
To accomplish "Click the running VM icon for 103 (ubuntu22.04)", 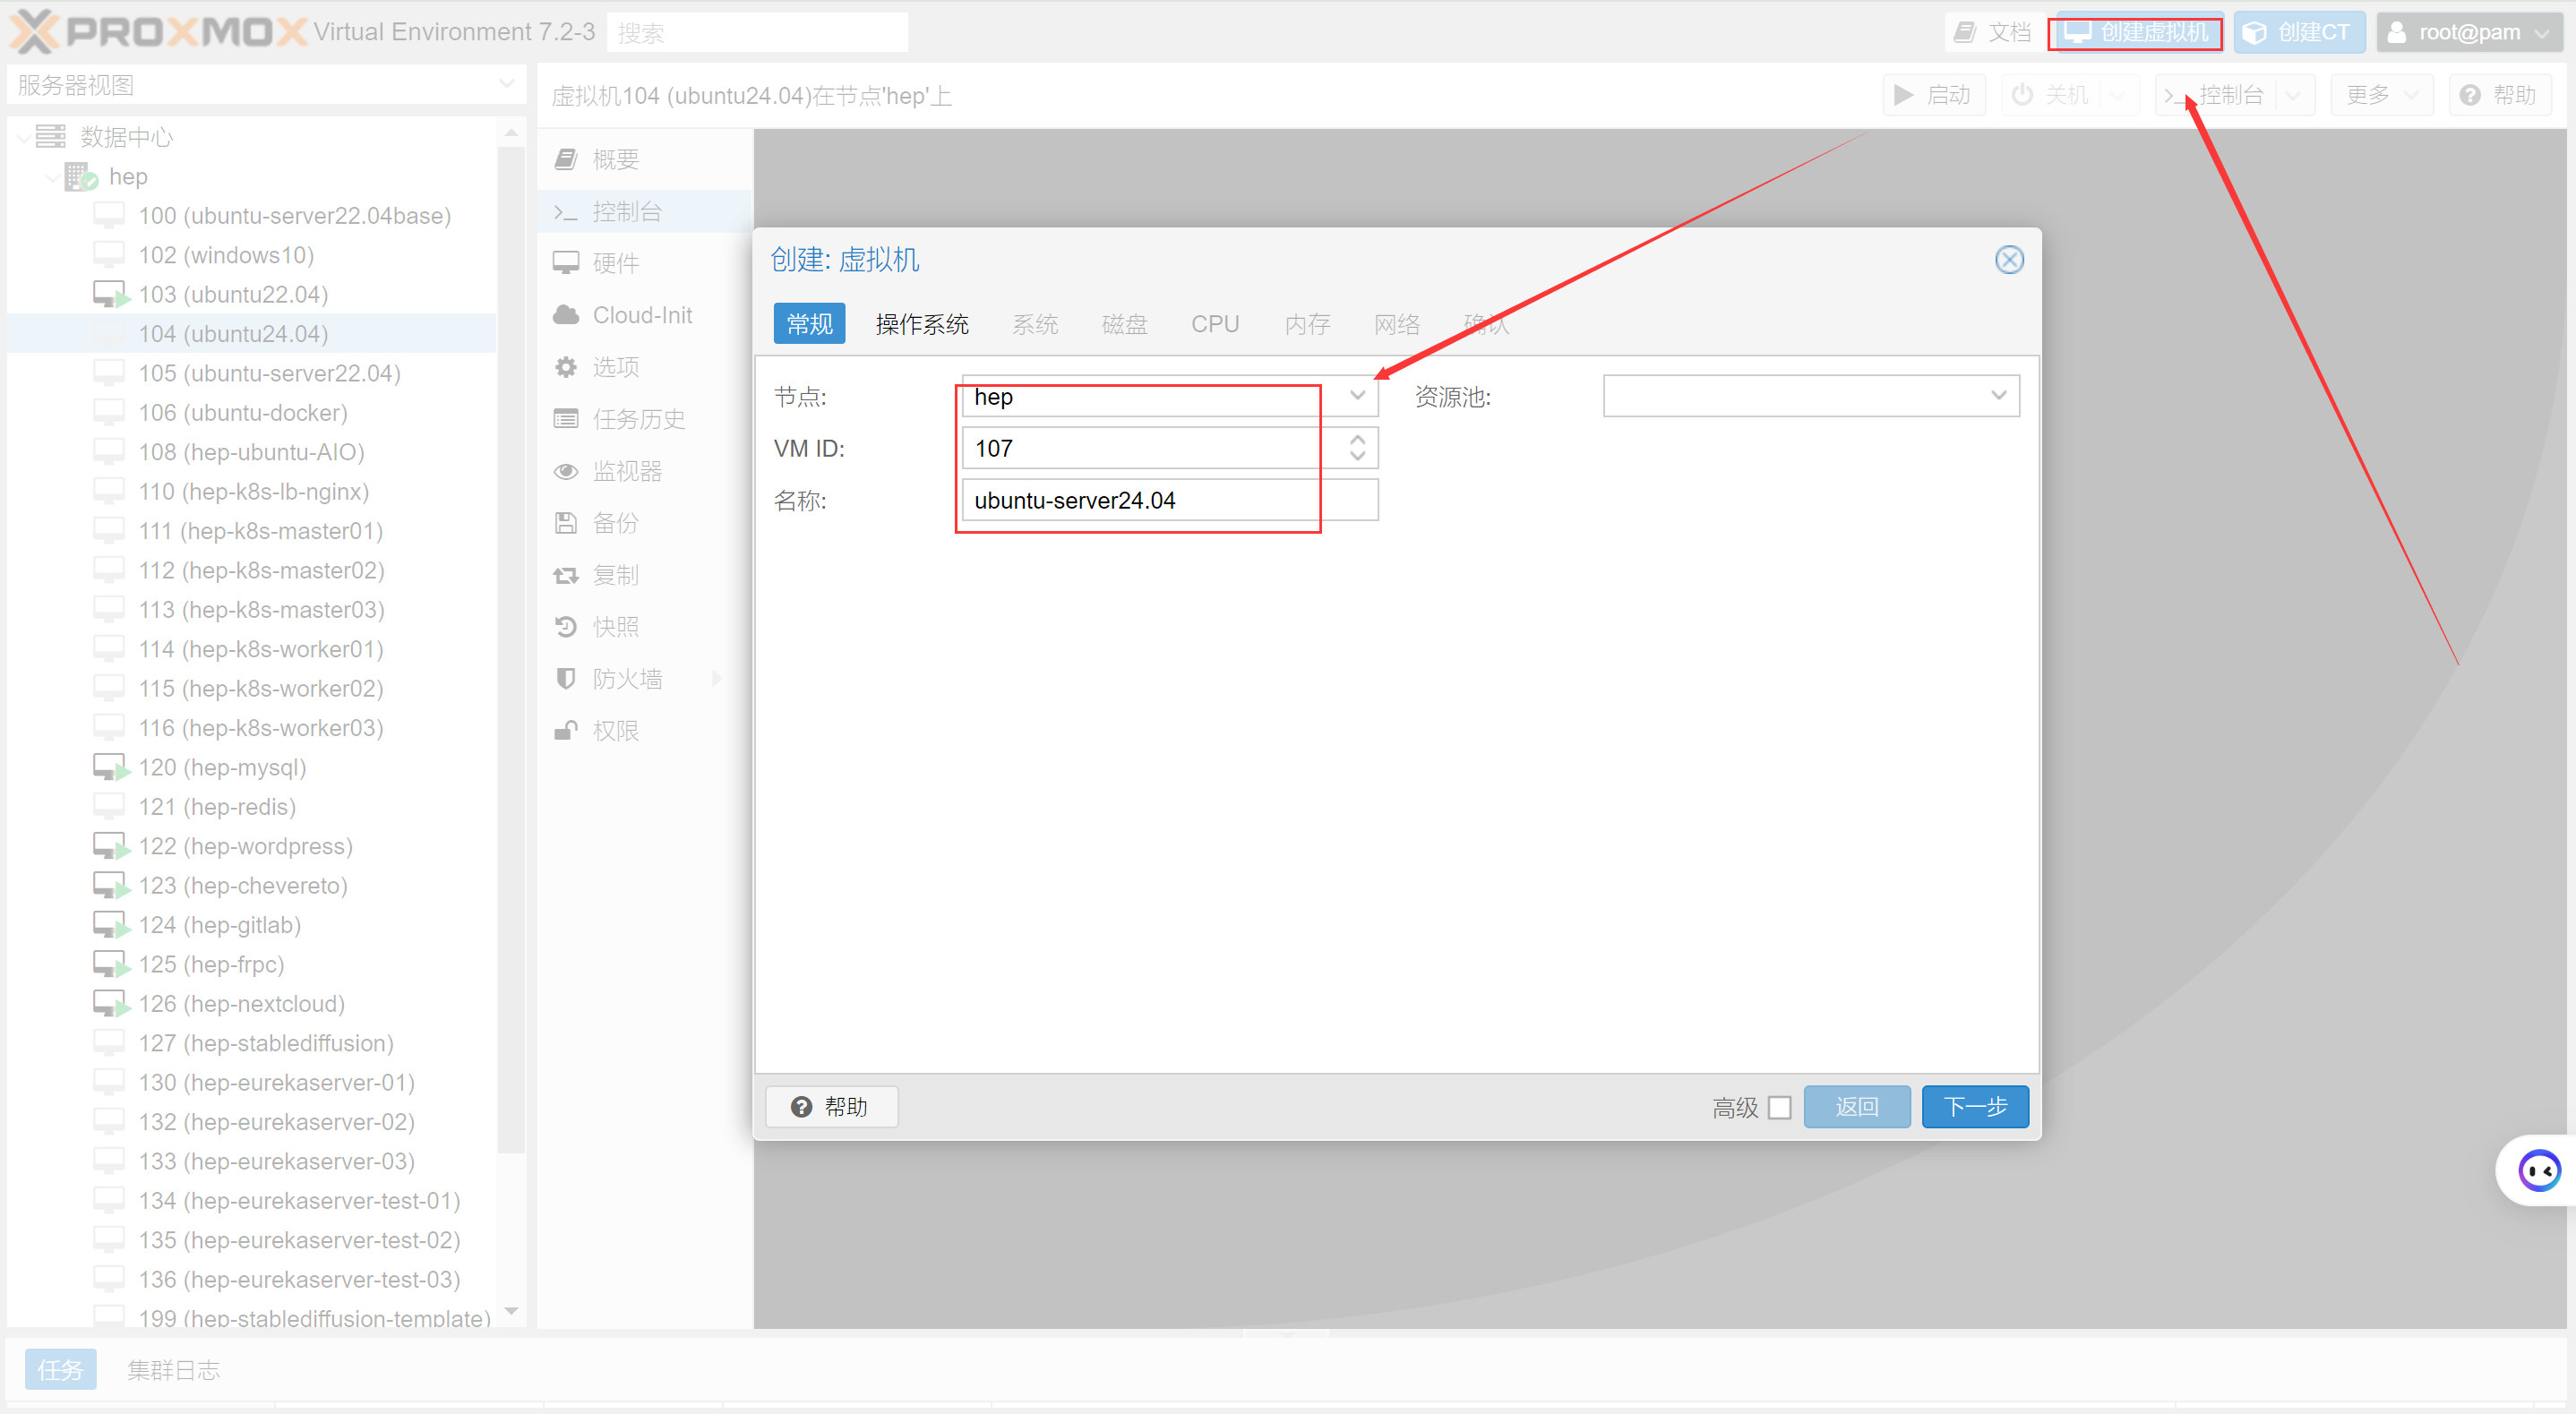I will pyautogui.click(x=111, y=294).
